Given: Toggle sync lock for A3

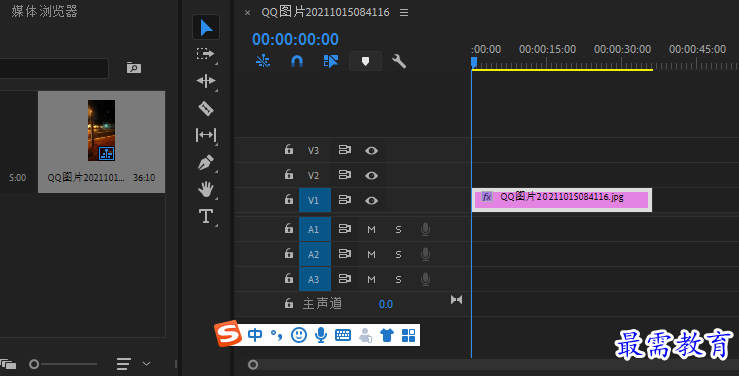Looking at the screenshot, I should point(345,278).
